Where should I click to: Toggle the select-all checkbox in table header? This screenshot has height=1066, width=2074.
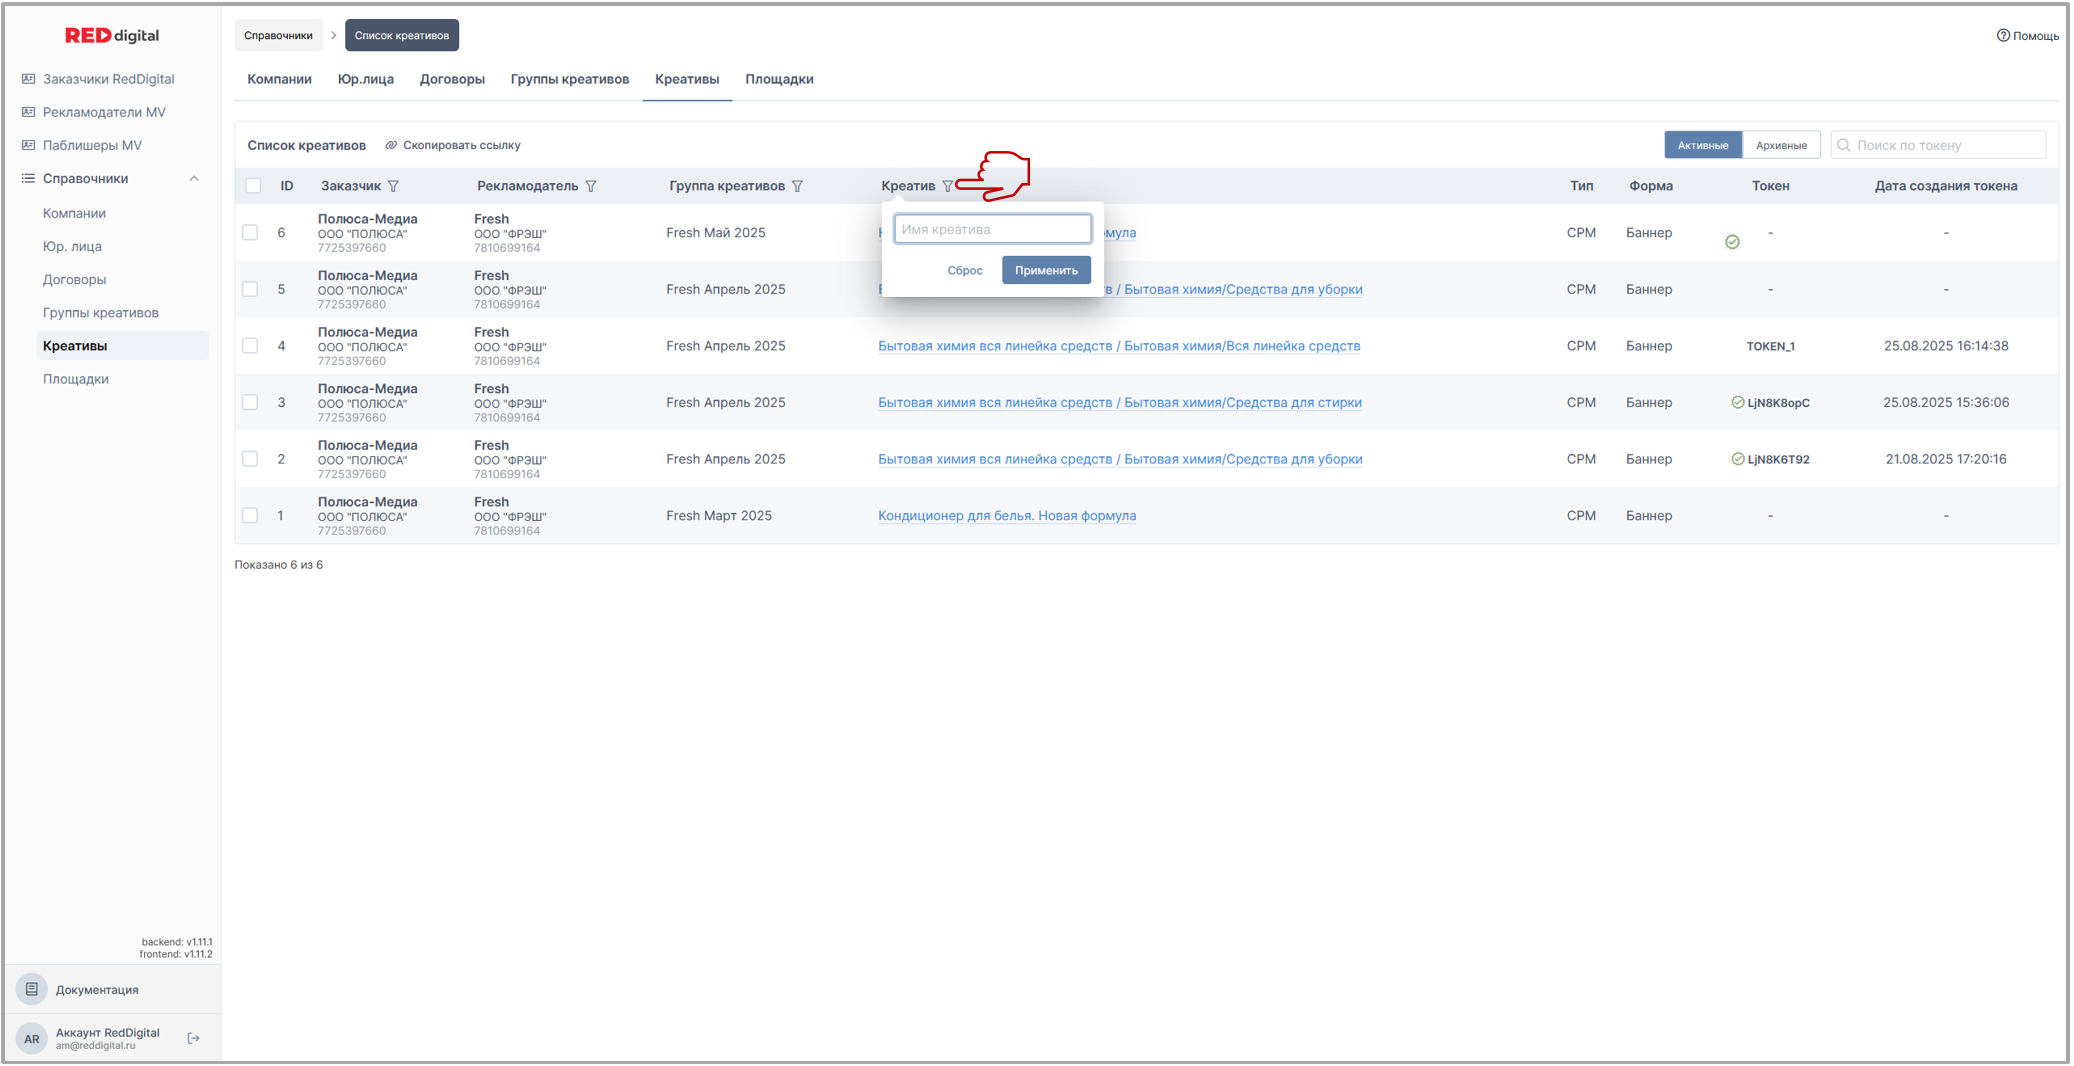(x=253, y=186)
